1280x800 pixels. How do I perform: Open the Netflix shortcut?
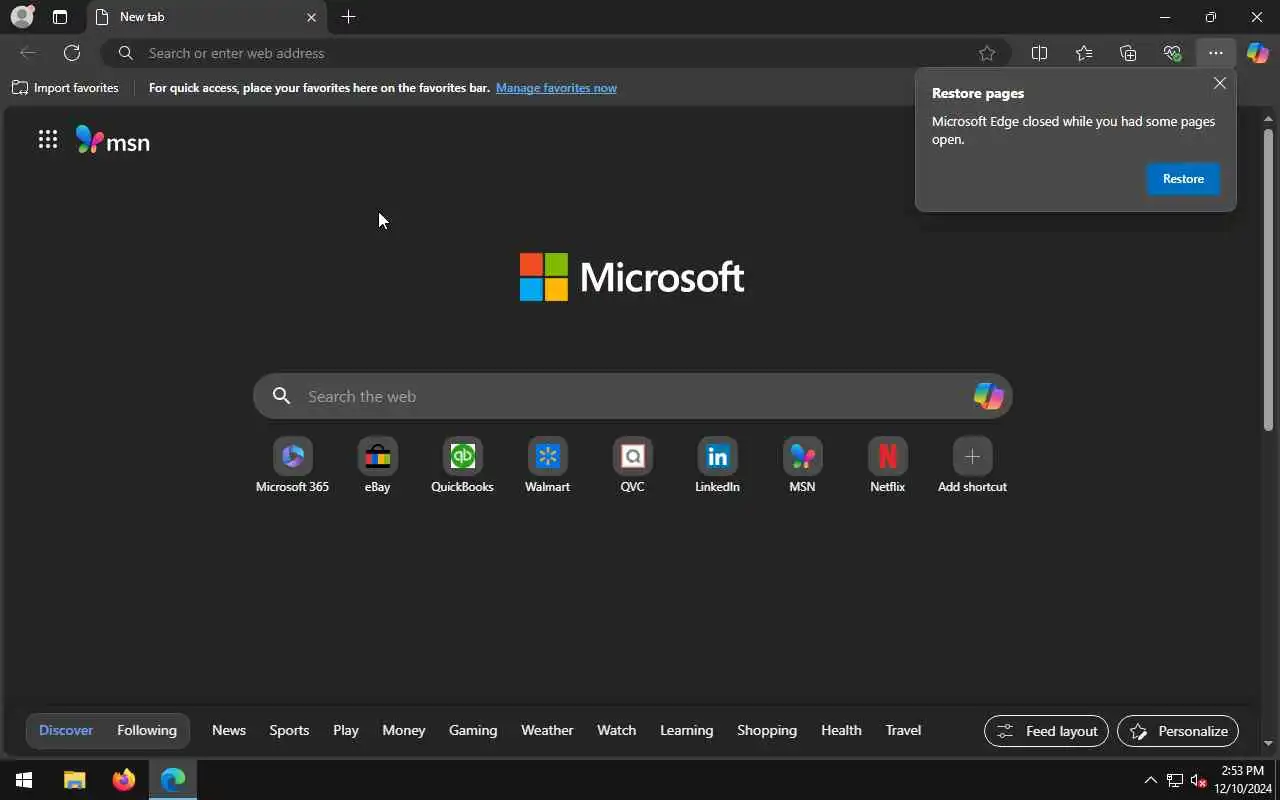(x=887, y=465)
